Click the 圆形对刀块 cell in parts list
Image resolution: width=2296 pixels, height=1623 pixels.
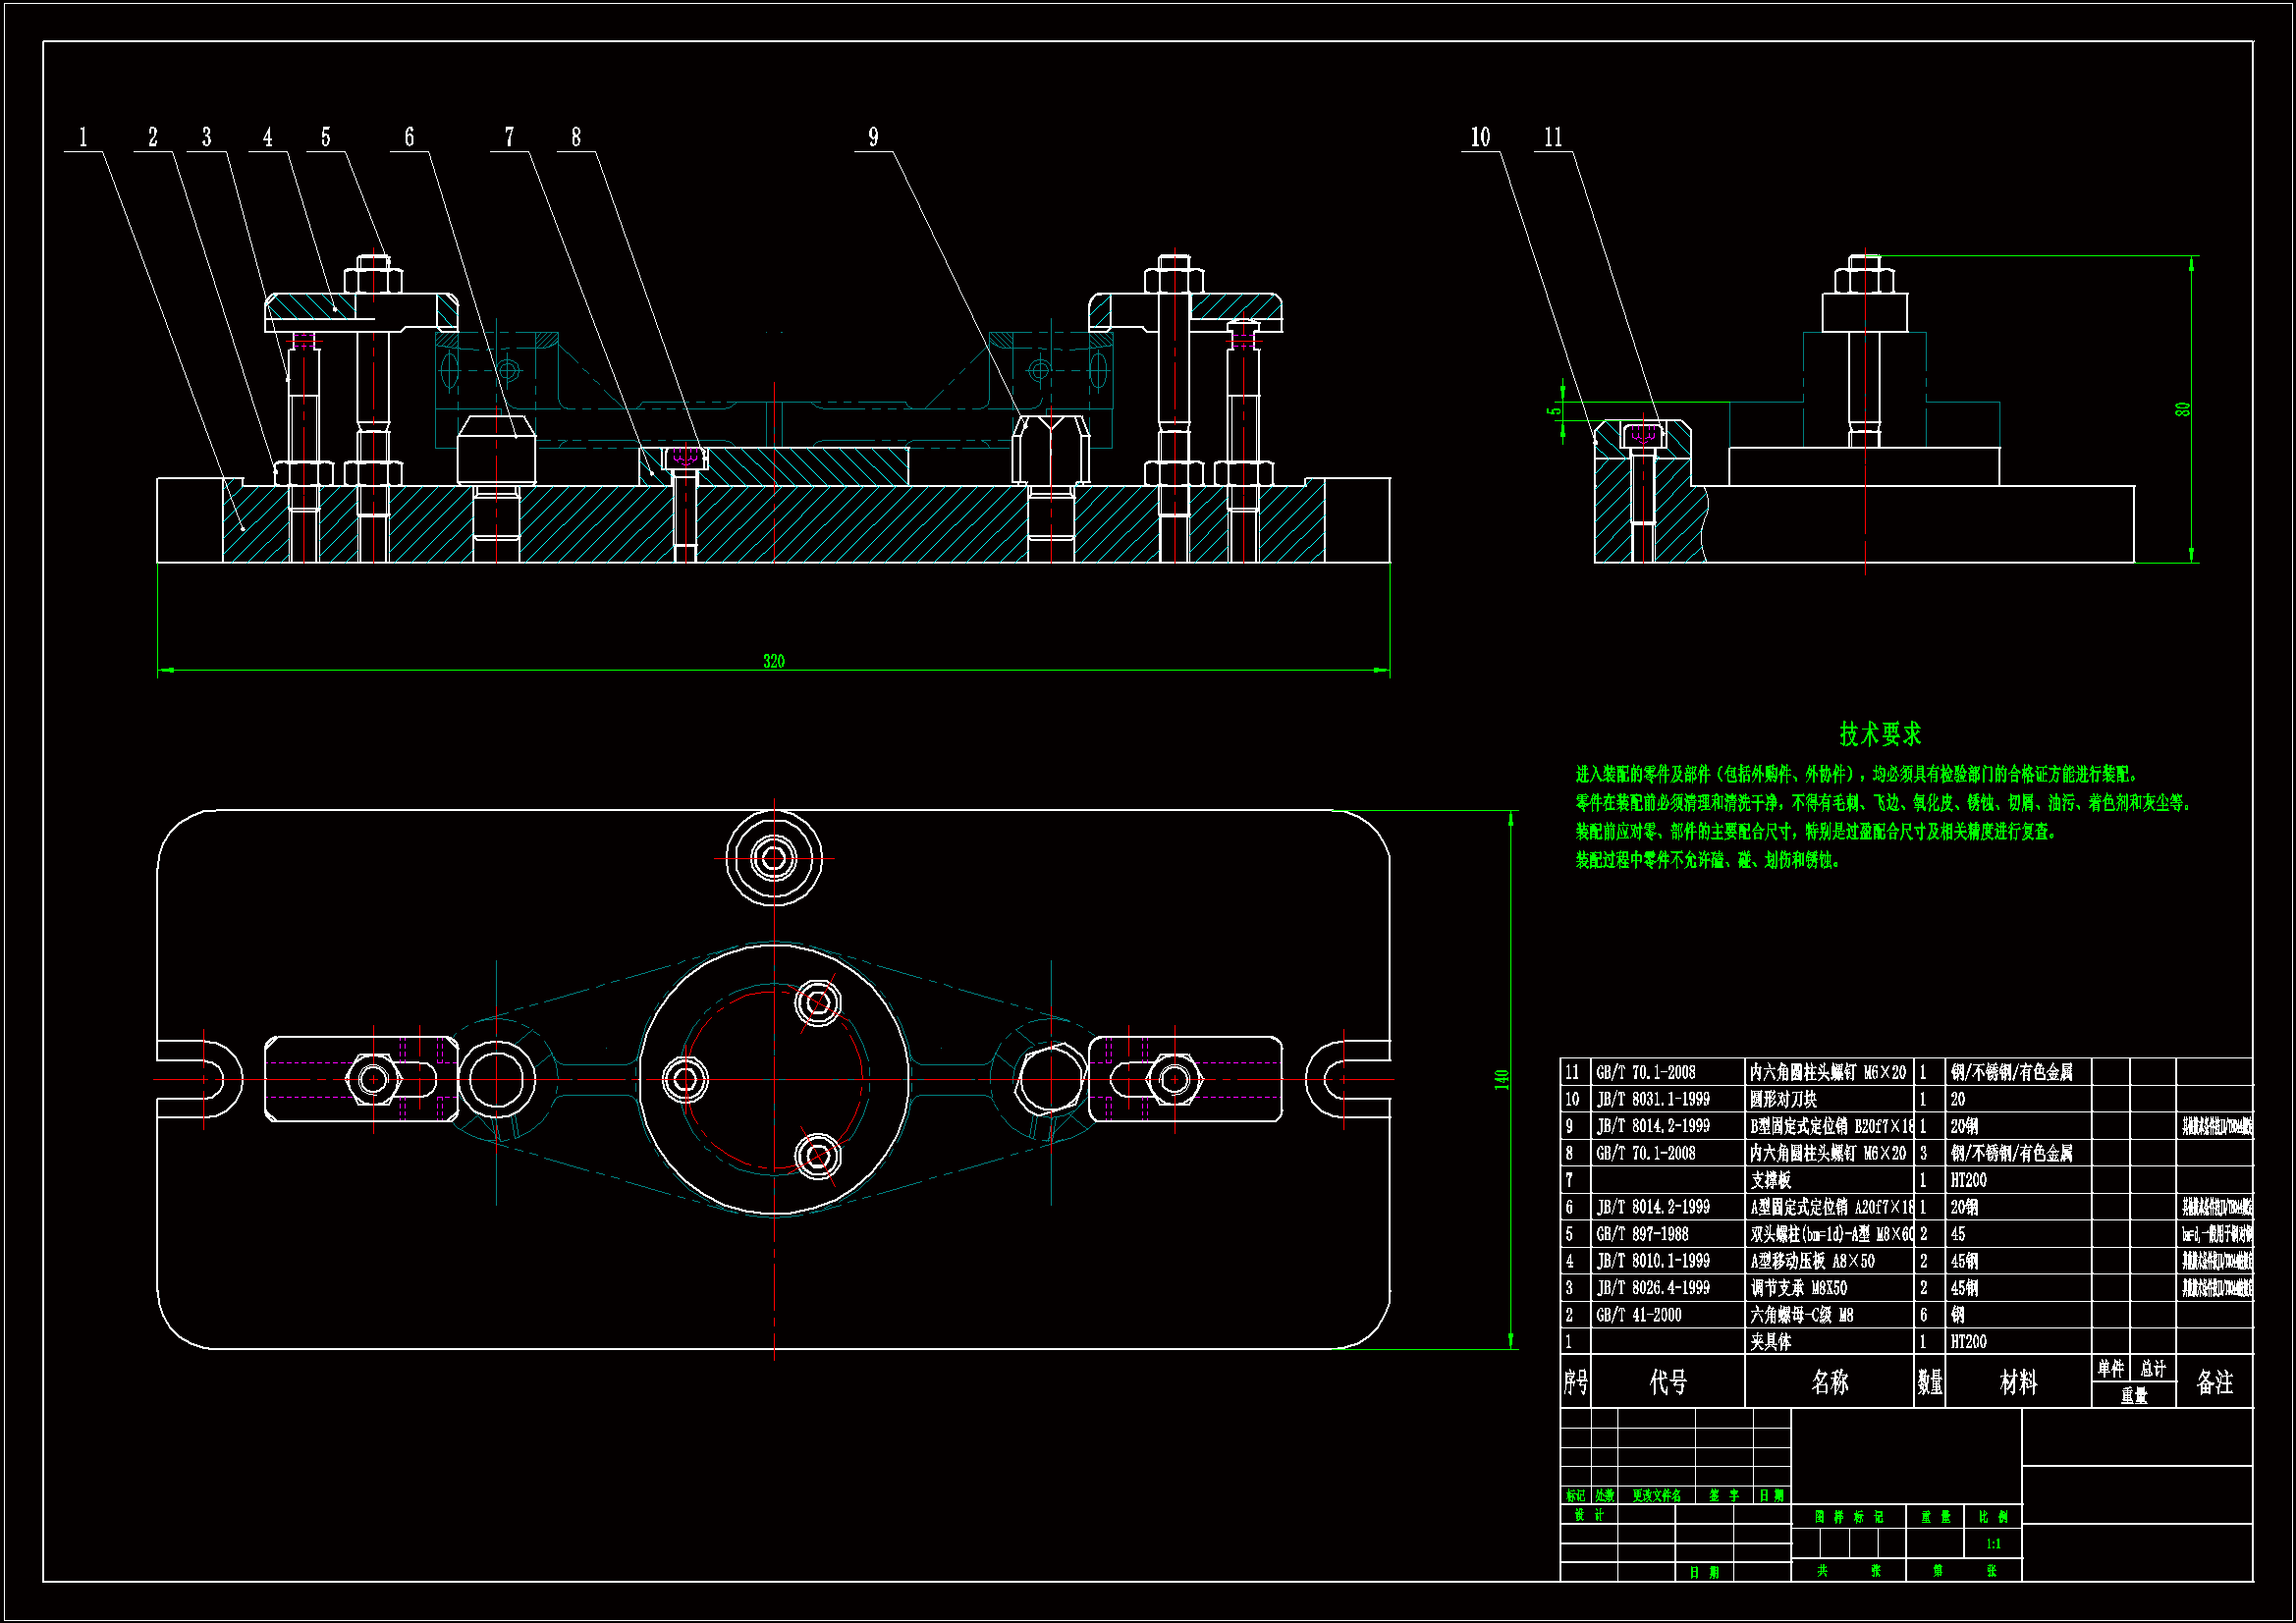(1783, 1099)
